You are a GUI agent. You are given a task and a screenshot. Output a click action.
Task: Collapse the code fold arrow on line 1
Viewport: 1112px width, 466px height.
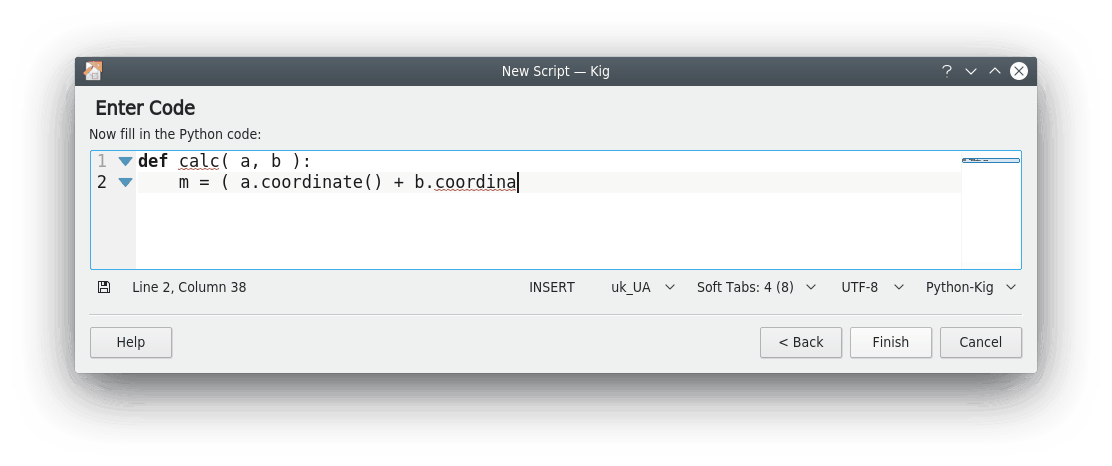[x=125, y=161]
